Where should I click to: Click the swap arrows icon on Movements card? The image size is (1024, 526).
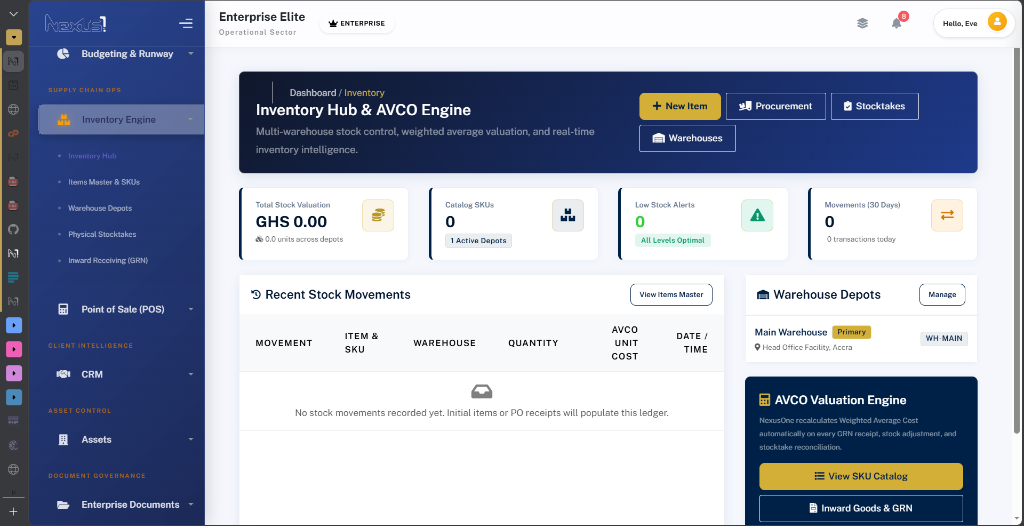pos(947,215)
